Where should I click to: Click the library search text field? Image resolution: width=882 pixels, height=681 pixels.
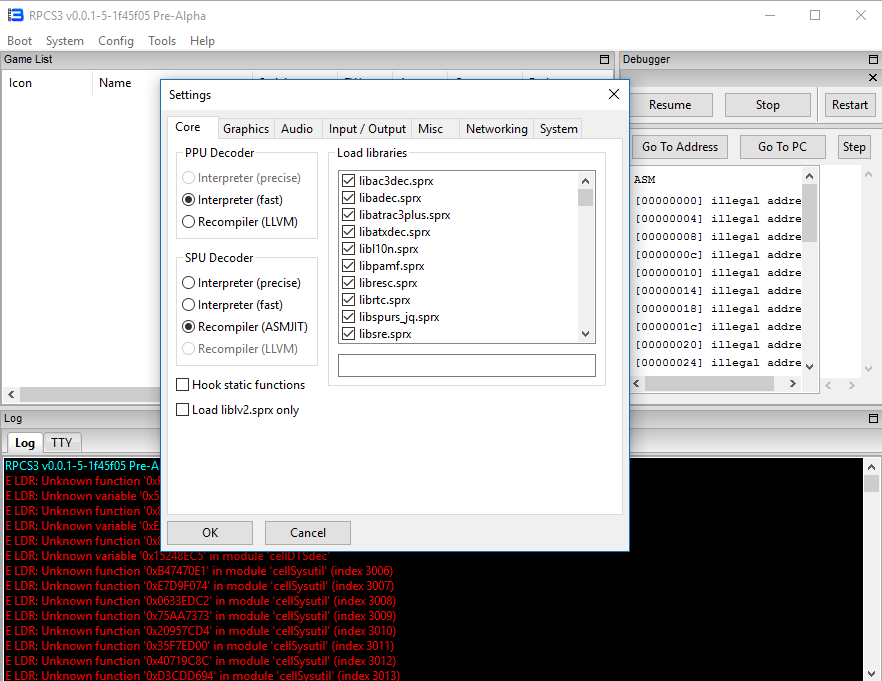[x=466, y=366]
